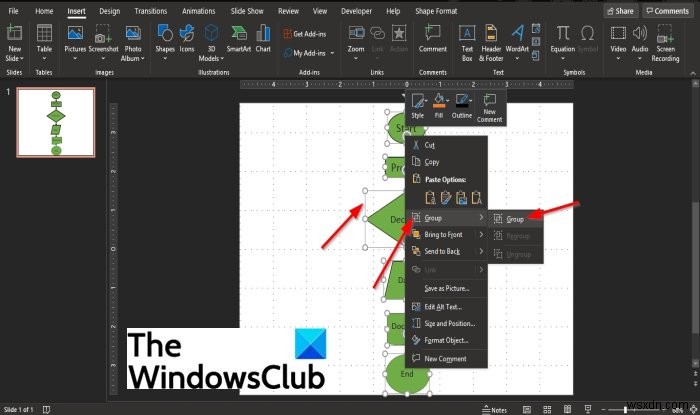Insert a Comment from ribbon
Screen dimensions: 700x415
click(433, 39)
